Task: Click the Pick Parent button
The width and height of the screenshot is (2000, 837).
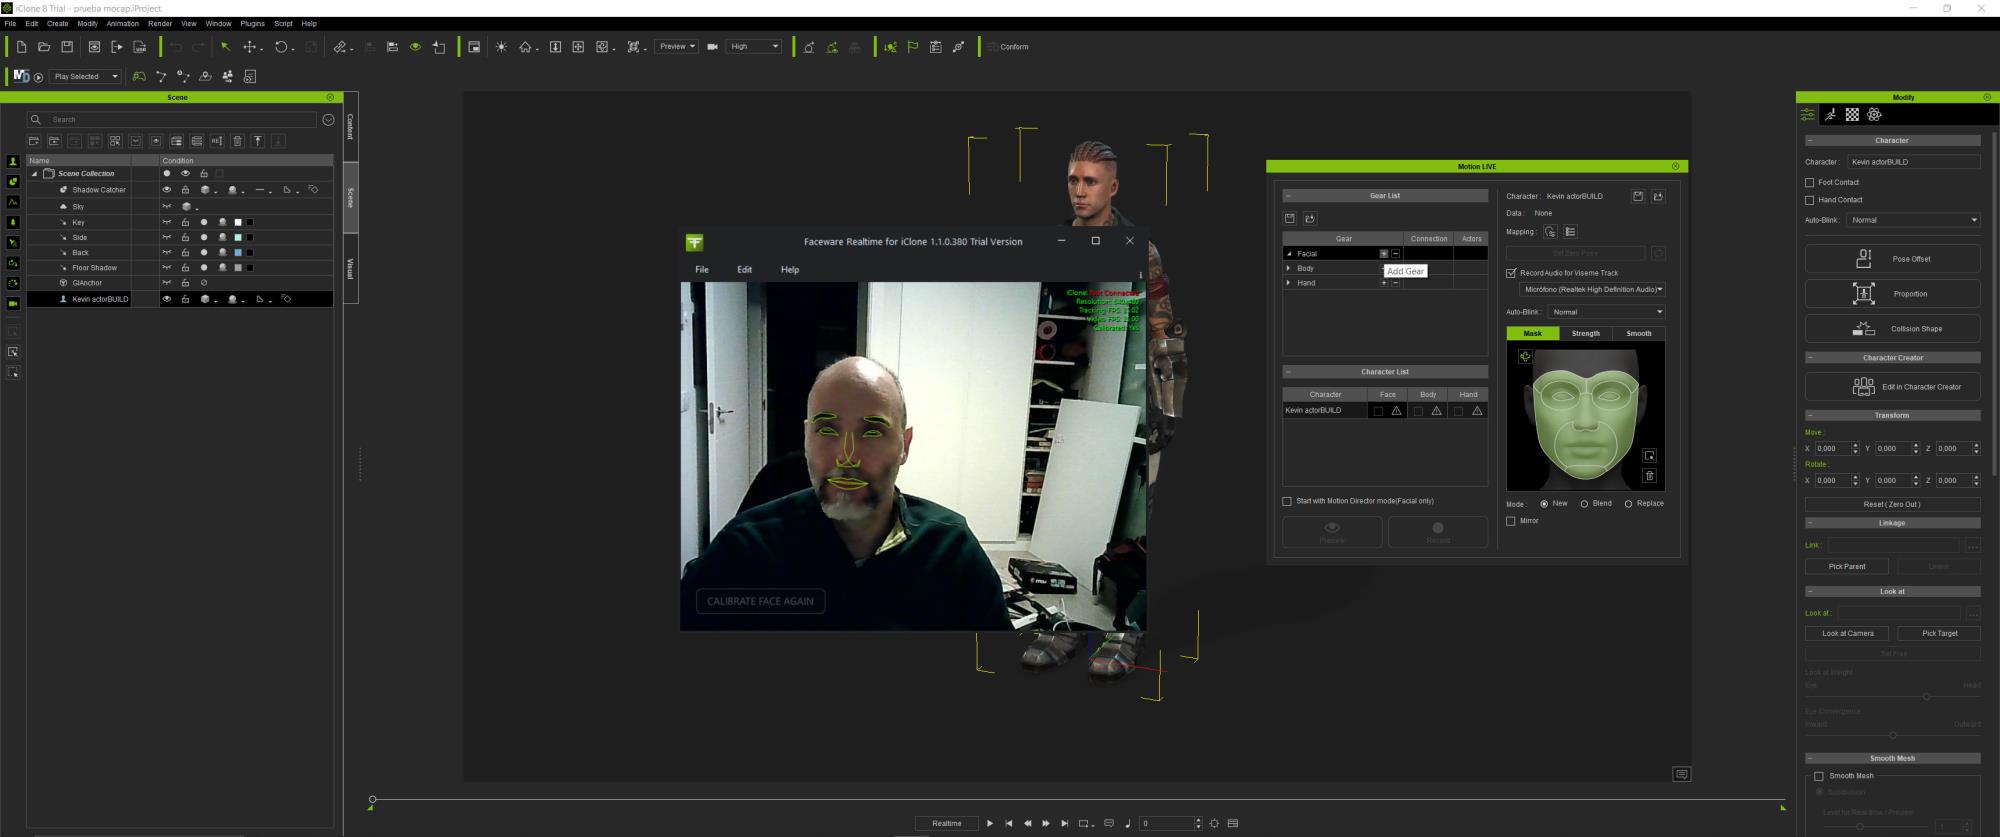Action: (x=1846, y=567)
